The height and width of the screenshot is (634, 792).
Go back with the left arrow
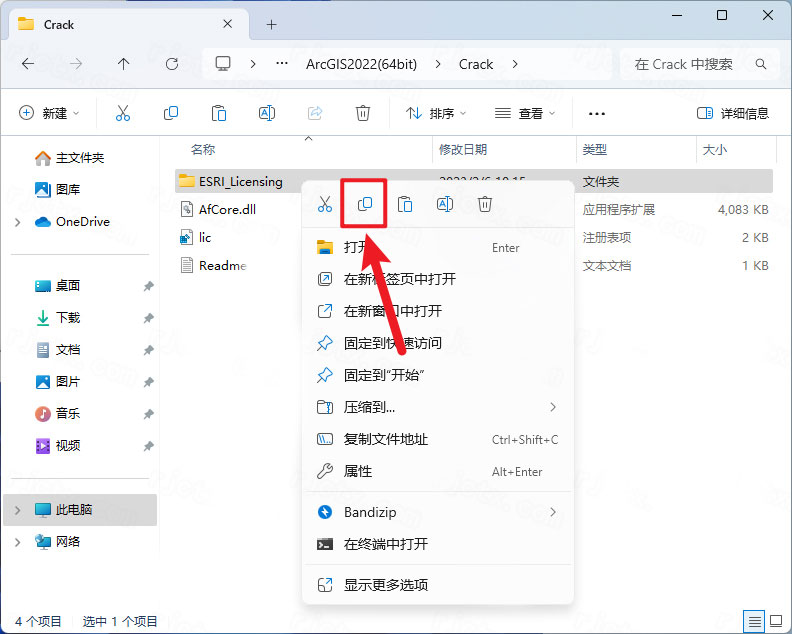[x=28, y=64]
